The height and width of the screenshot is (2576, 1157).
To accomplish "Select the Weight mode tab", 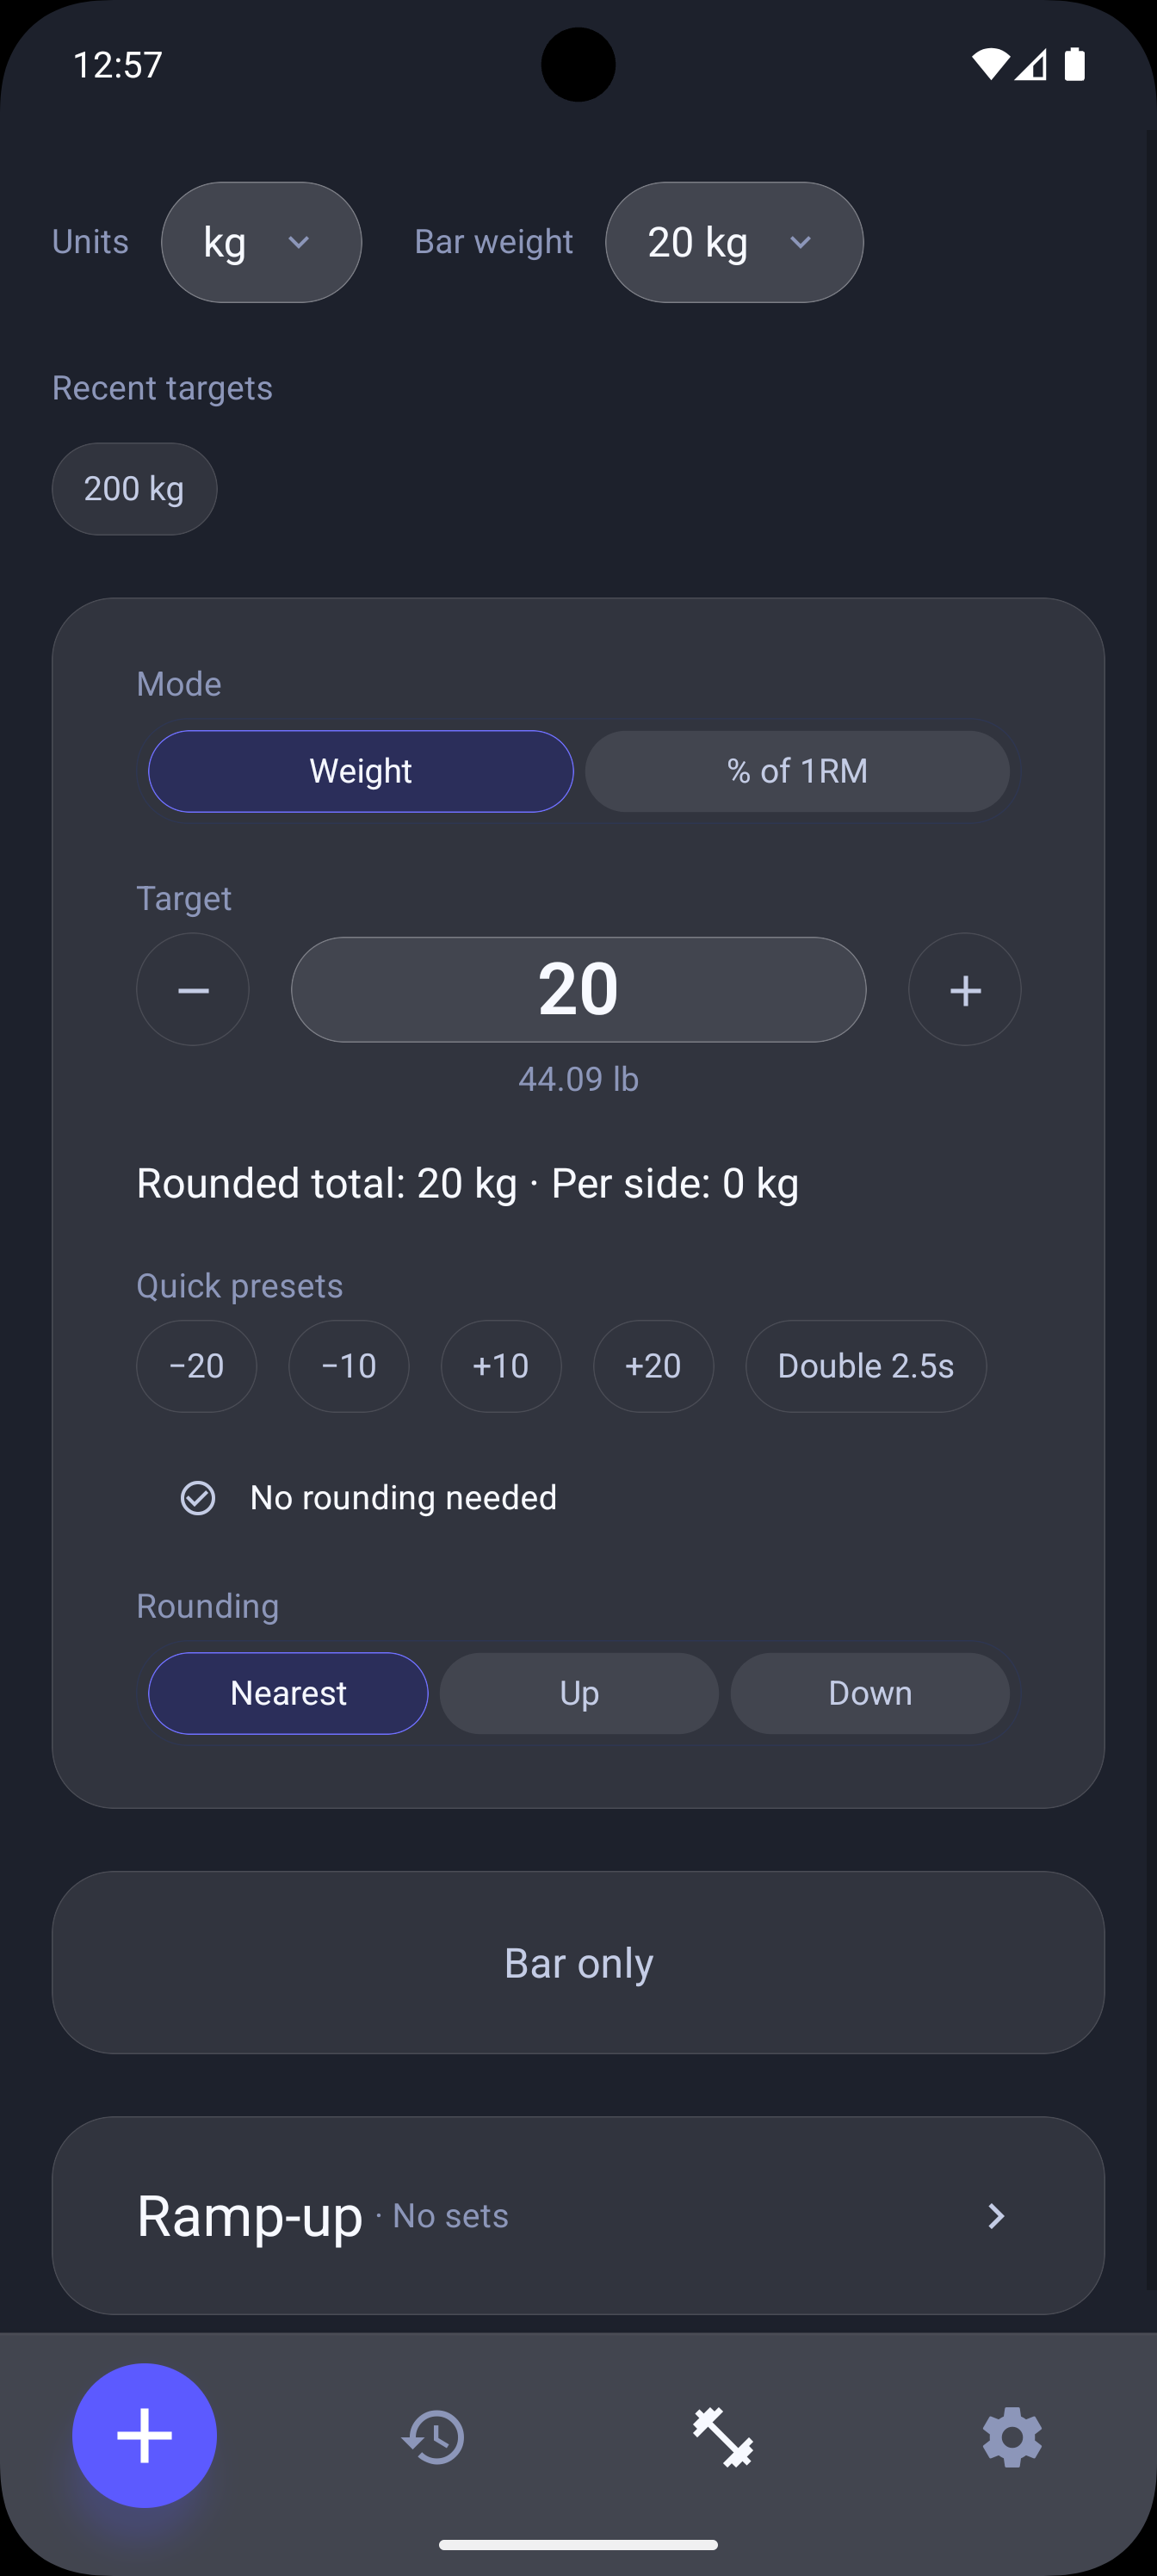I will [361, 771].
